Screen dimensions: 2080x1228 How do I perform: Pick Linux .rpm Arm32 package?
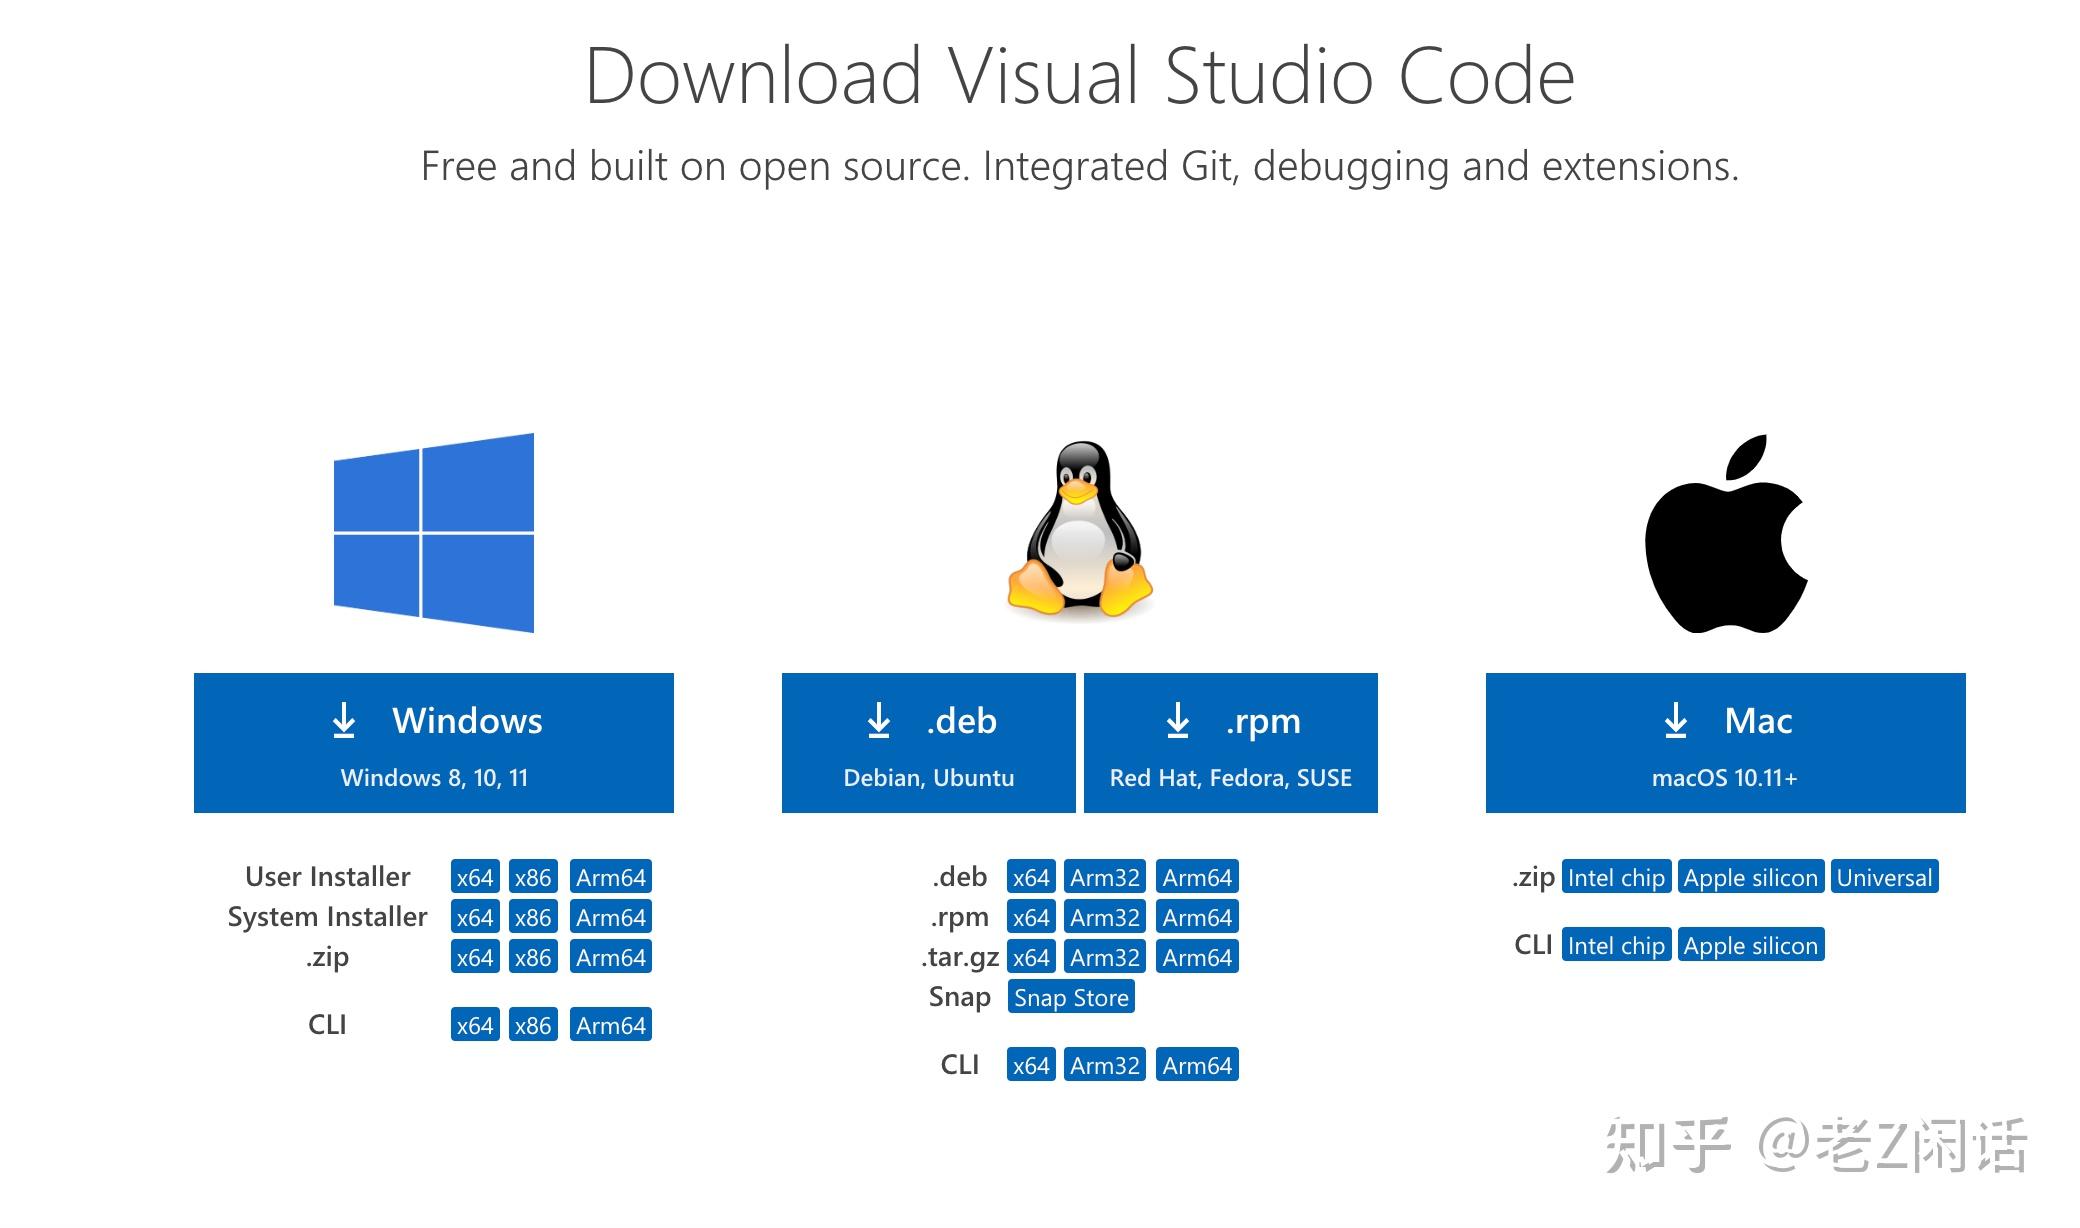tap(1105, 917)
